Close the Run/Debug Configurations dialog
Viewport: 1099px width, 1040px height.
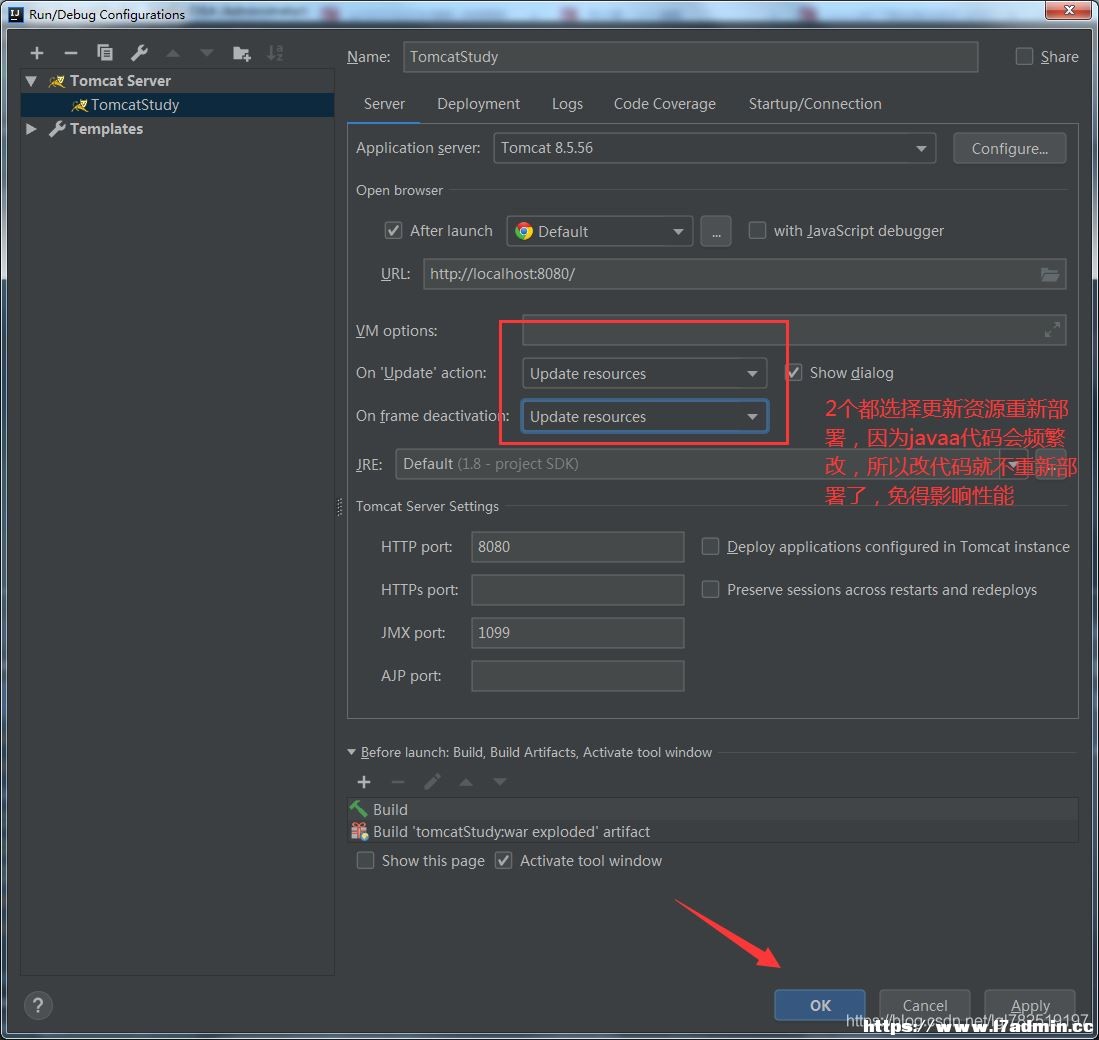click(x=1070, y=10)
